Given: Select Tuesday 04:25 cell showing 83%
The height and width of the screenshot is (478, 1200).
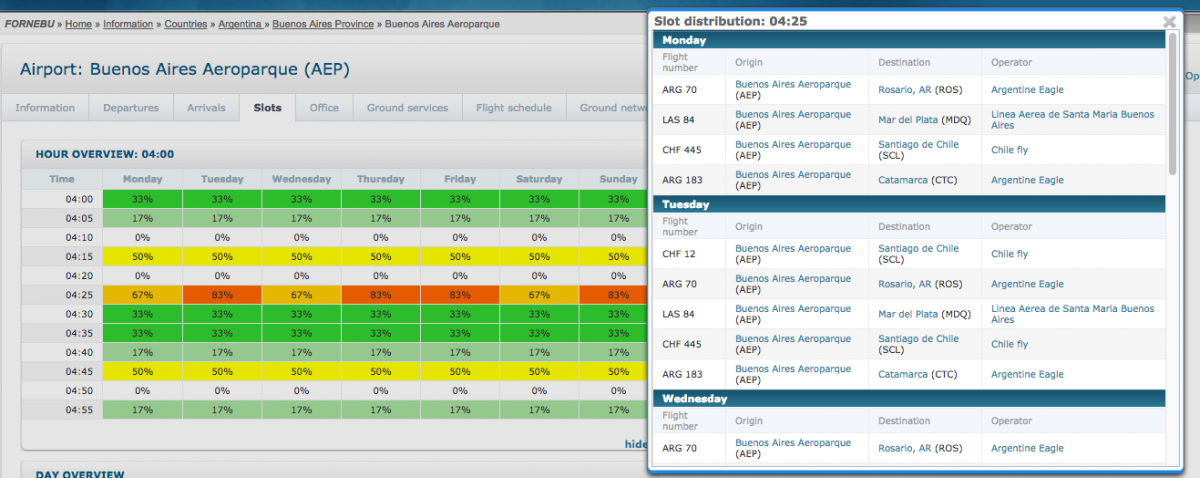Looking at the screenshot, I should (x=222, y=295).
